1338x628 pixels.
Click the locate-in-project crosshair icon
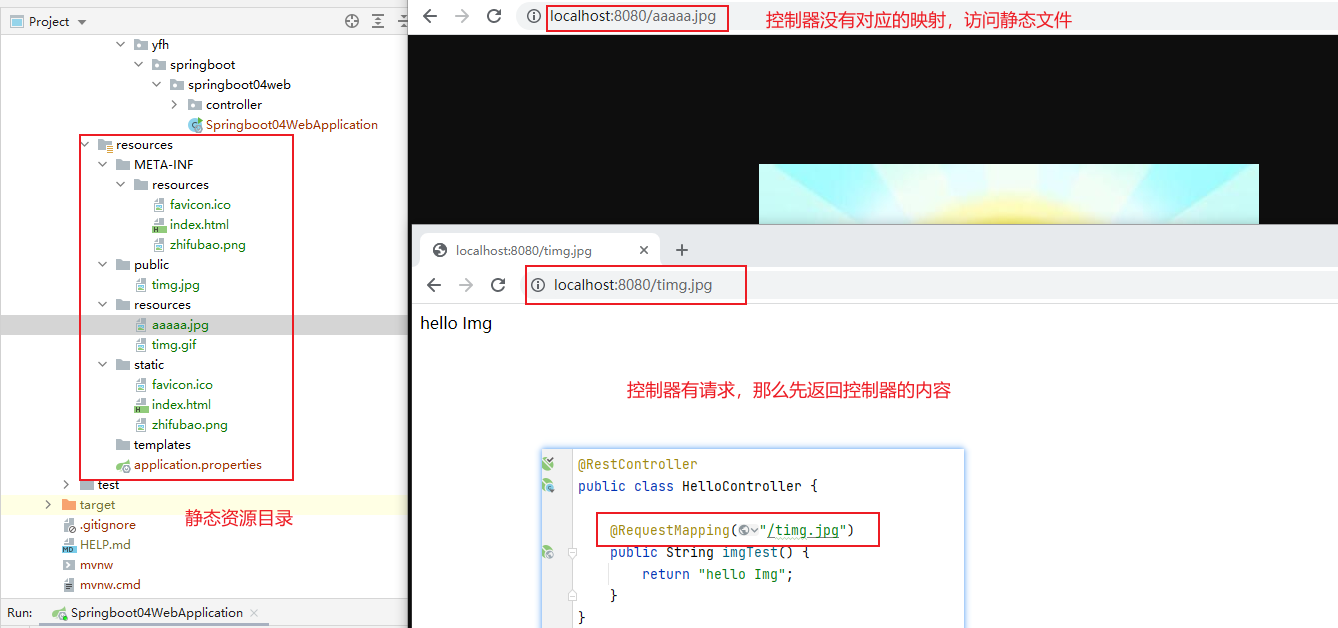[352, 21]
